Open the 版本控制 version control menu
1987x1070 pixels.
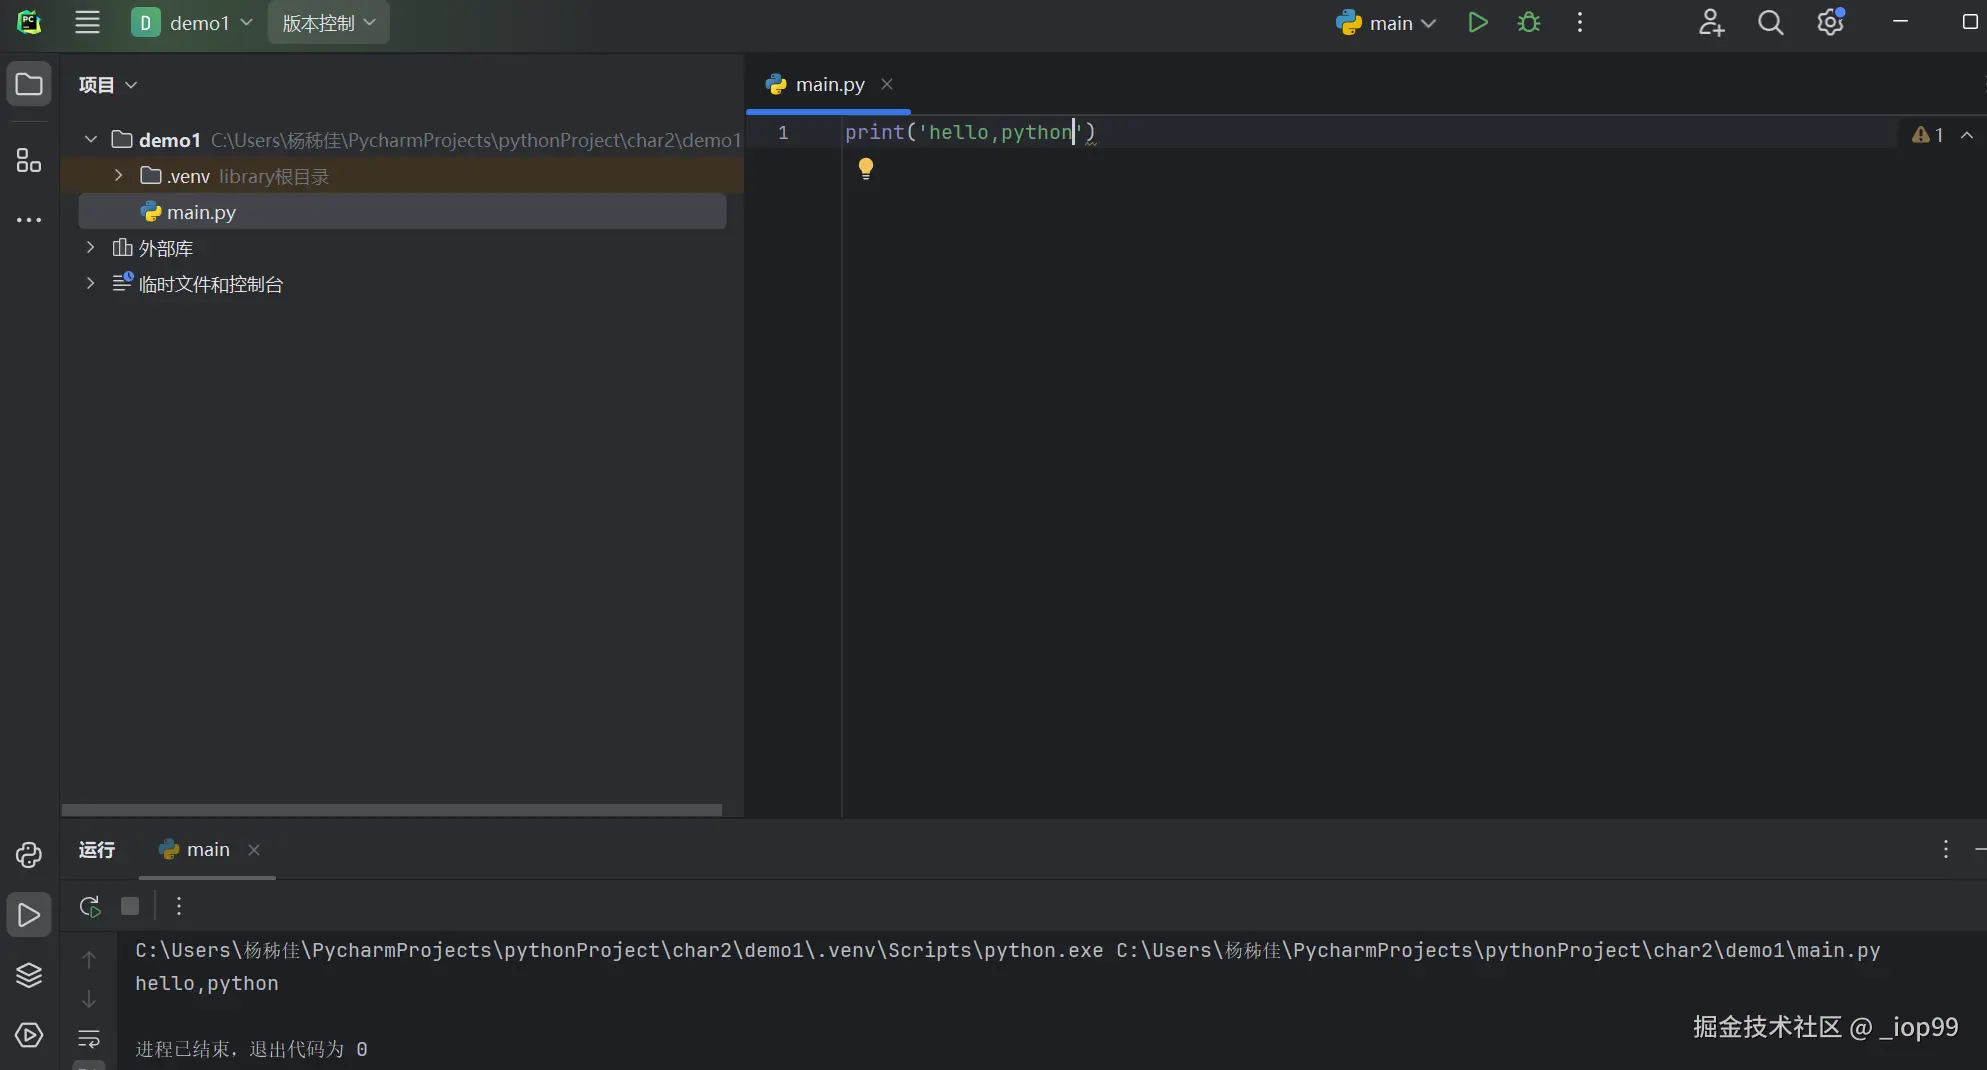[328, 23]
